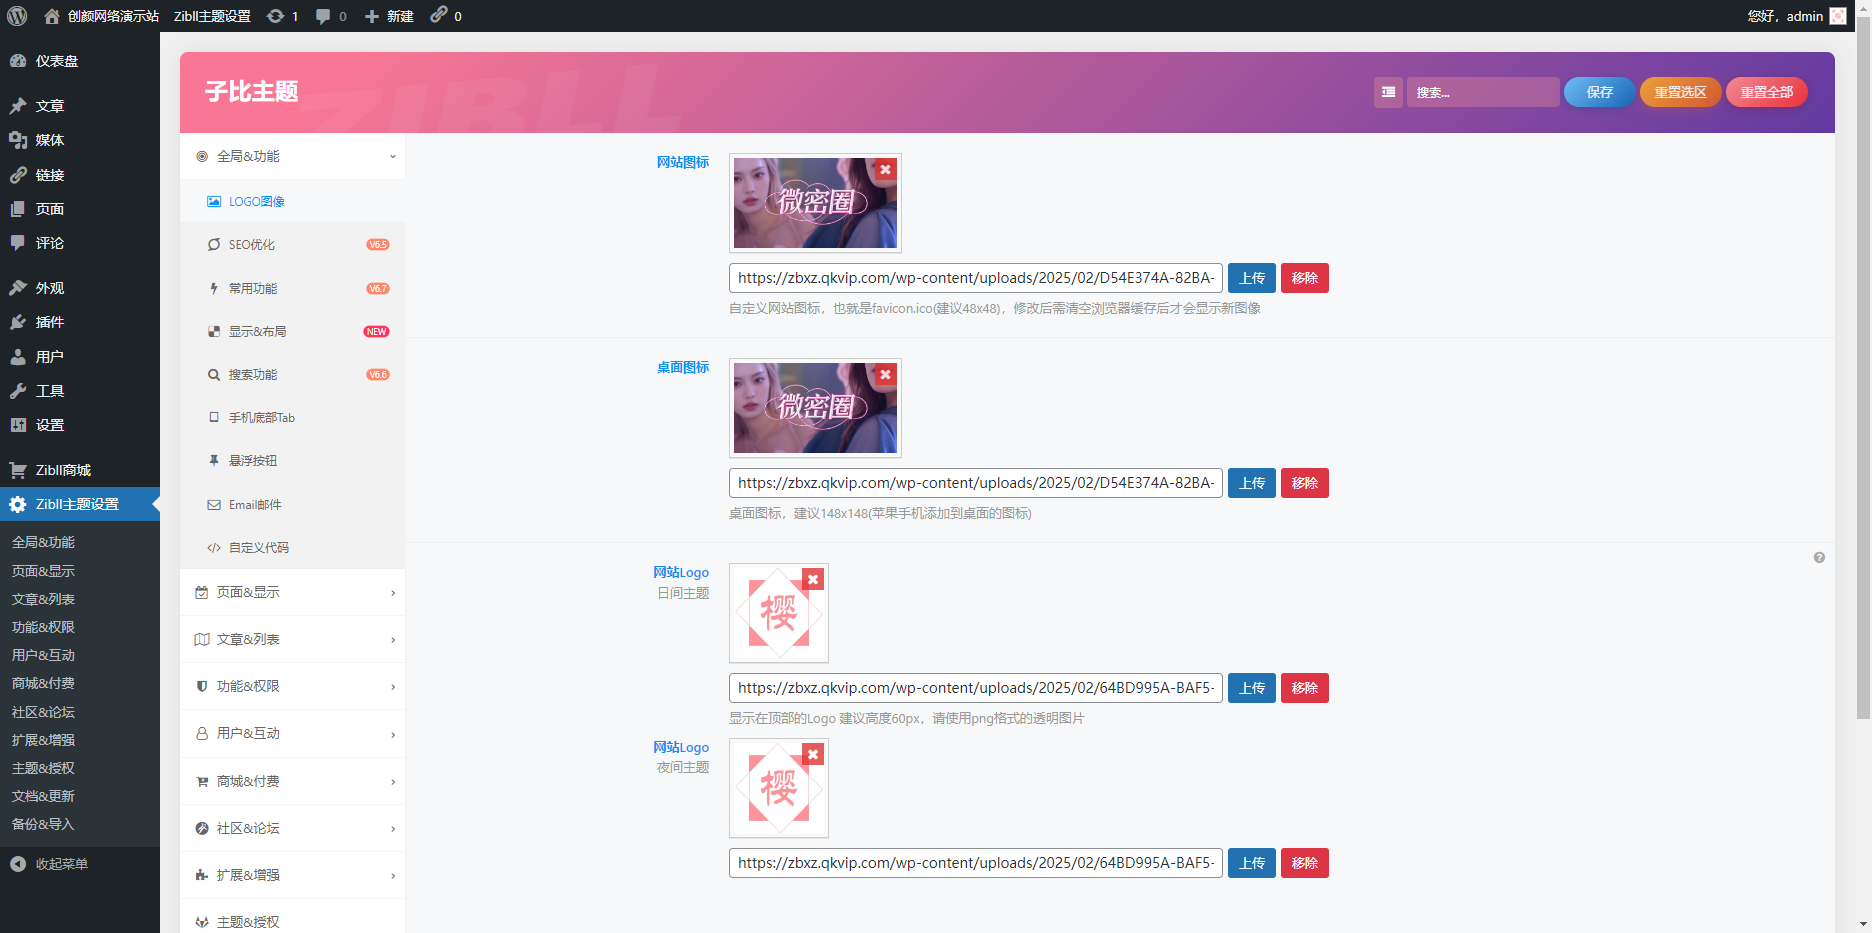Click the 网站图标 URL input field

(976, 278)
